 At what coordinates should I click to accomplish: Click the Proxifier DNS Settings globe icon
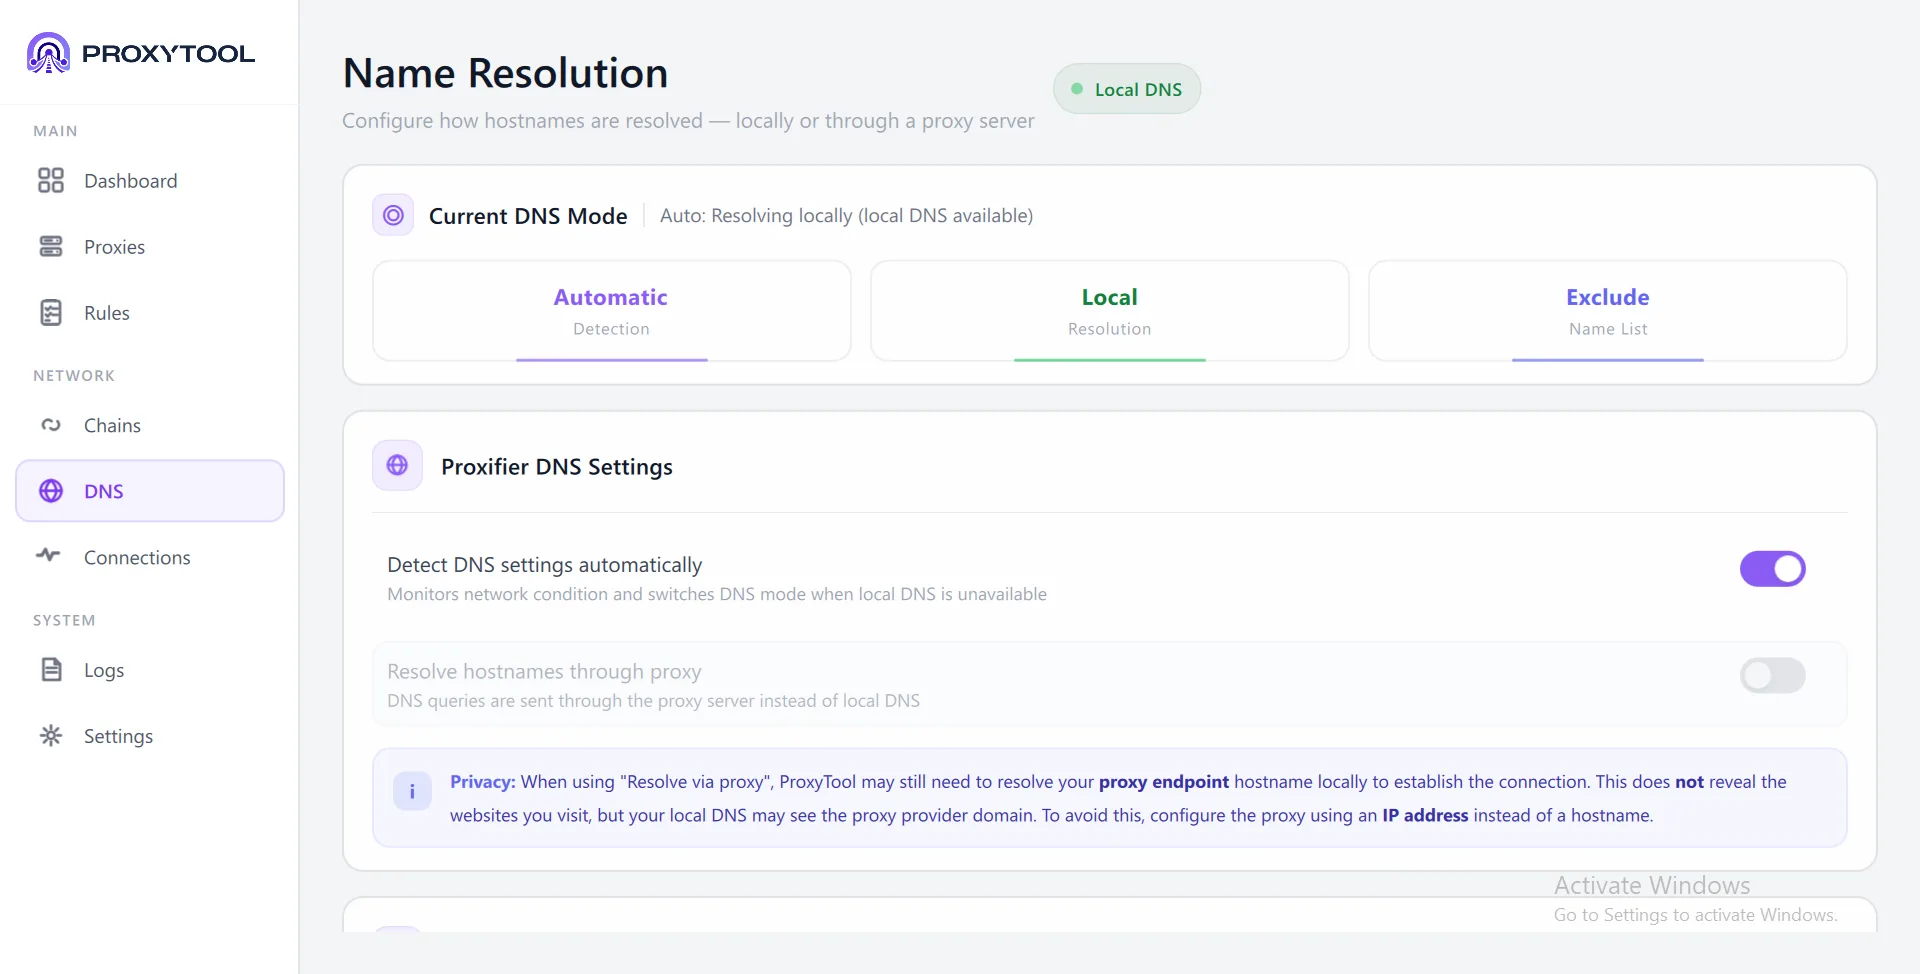(397, 465)
